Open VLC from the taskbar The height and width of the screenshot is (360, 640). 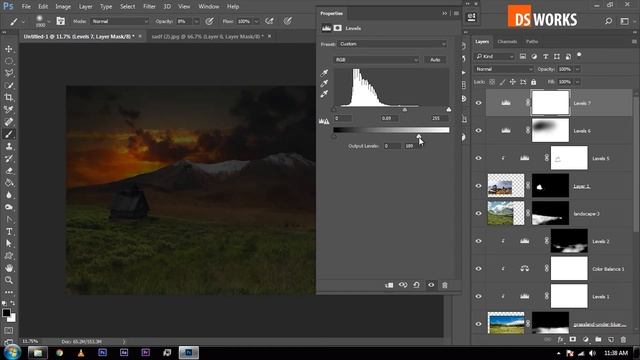(x=81, y=353)
